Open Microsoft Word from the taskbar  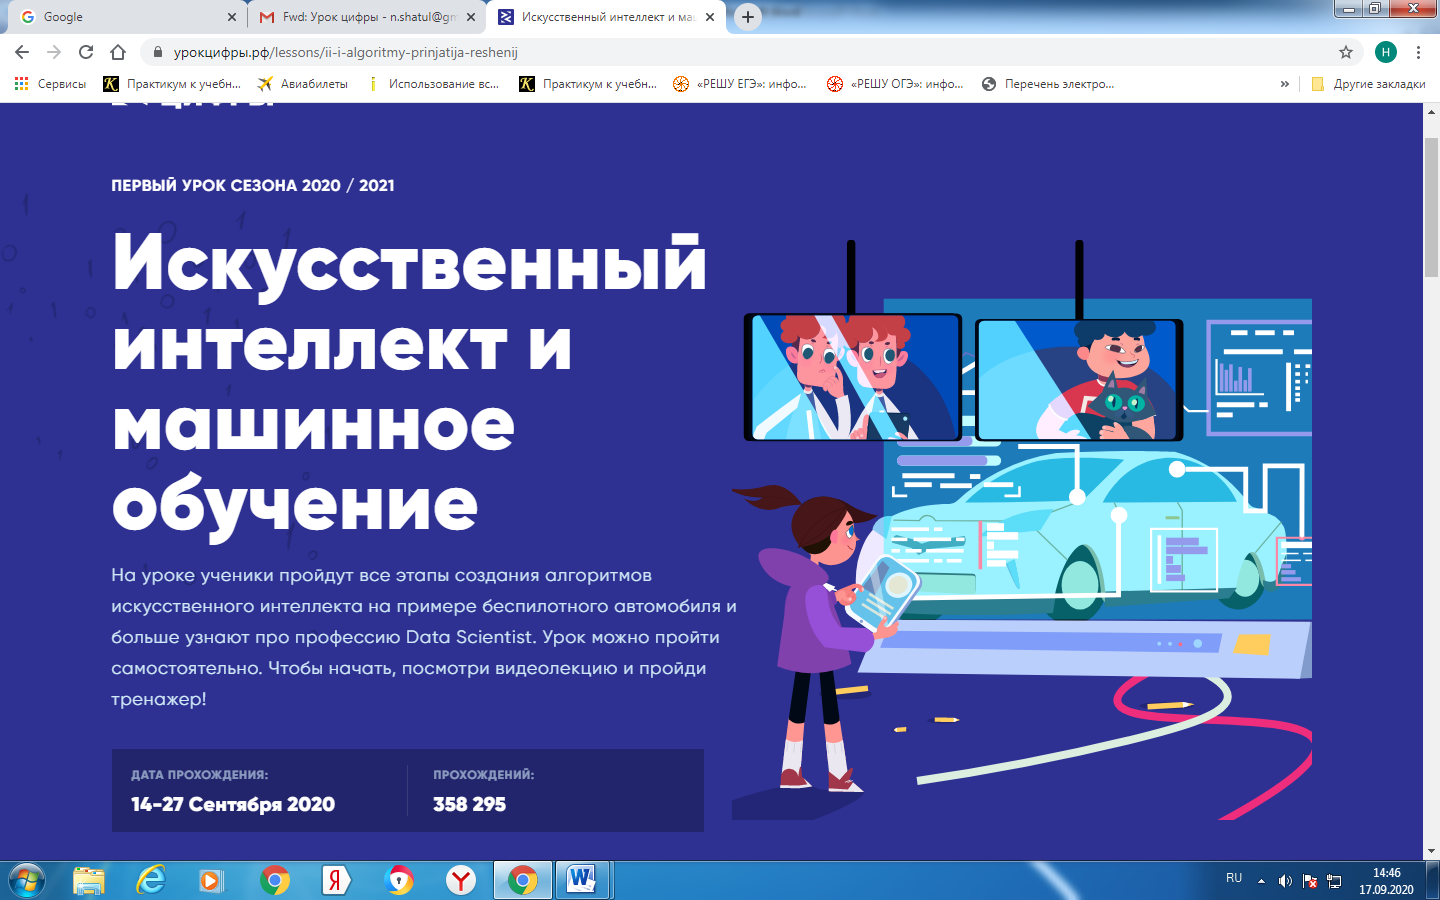tap(581, 880)
